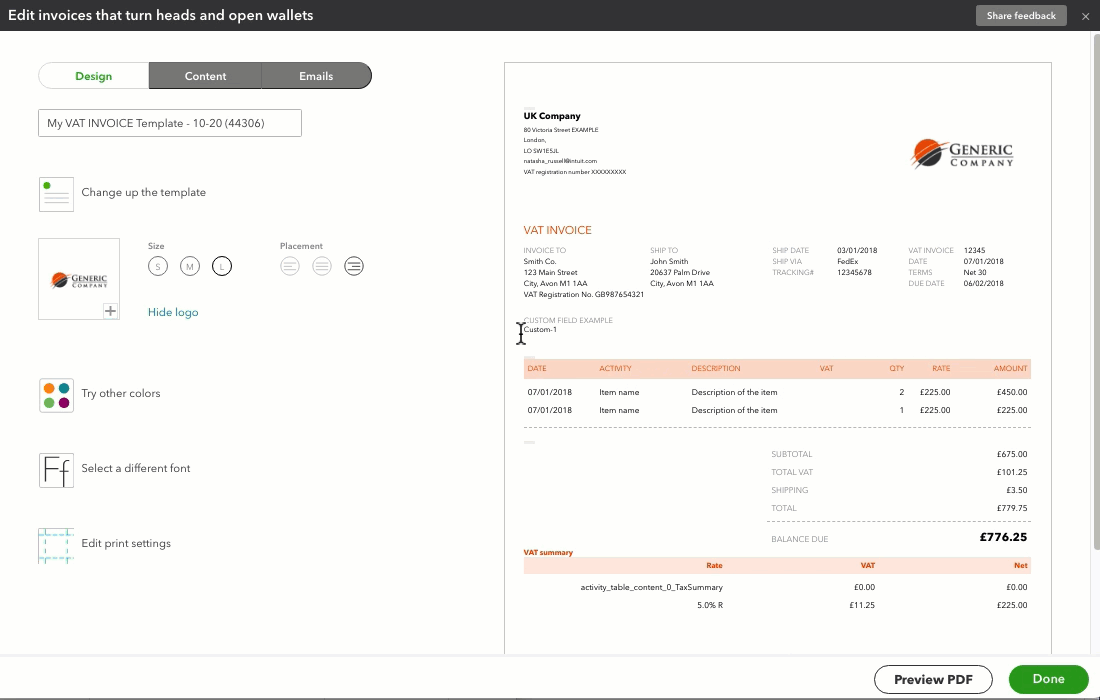1100x700 pixels.
Task: Click the Share feedback button
Action: (x=1021, y=15)
